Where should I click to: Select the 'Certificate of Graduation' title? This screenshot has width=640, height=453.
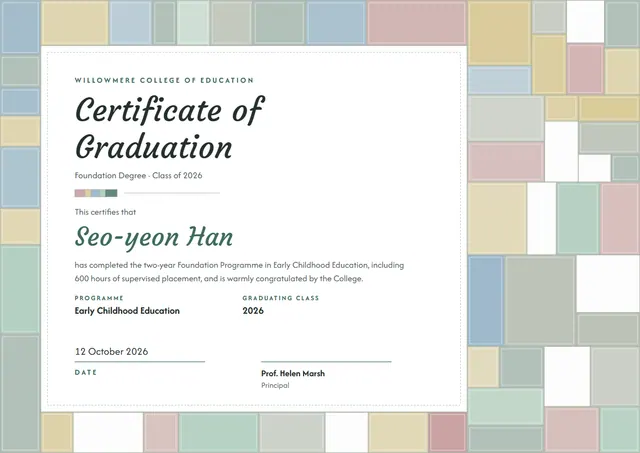170,128
